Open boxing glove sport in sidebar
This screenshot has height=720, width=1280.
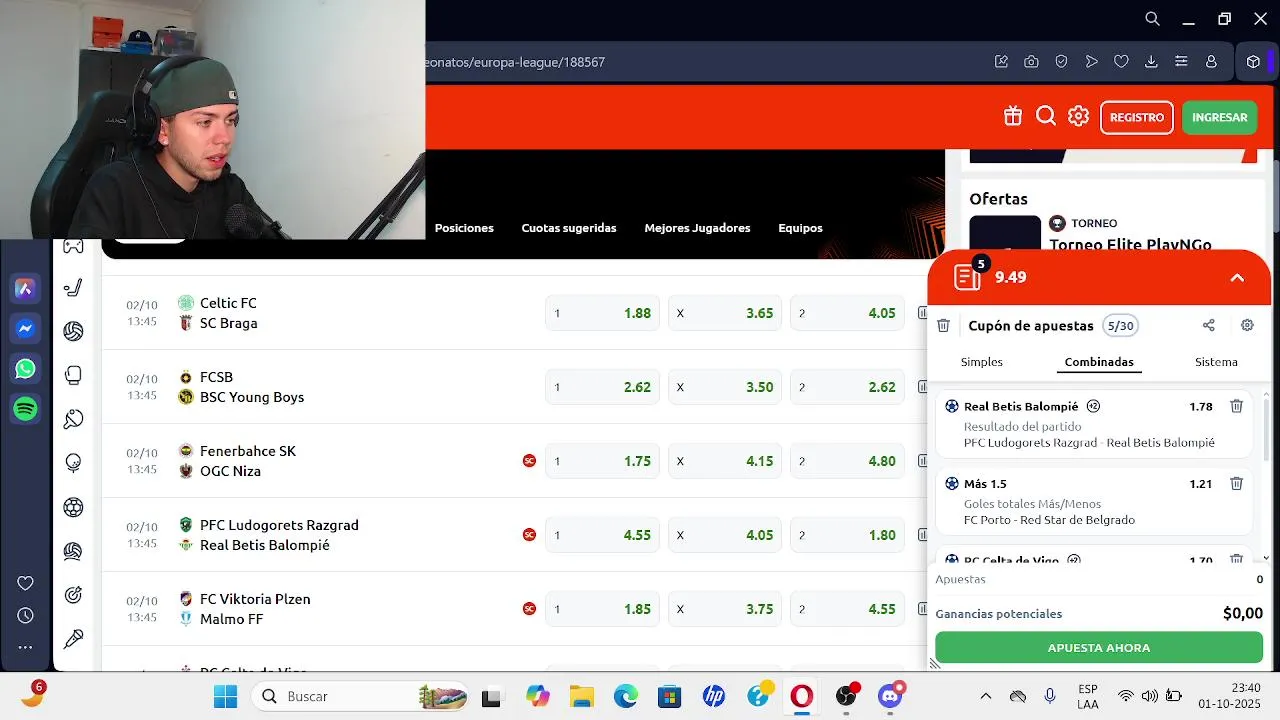[x=73, y=375]
